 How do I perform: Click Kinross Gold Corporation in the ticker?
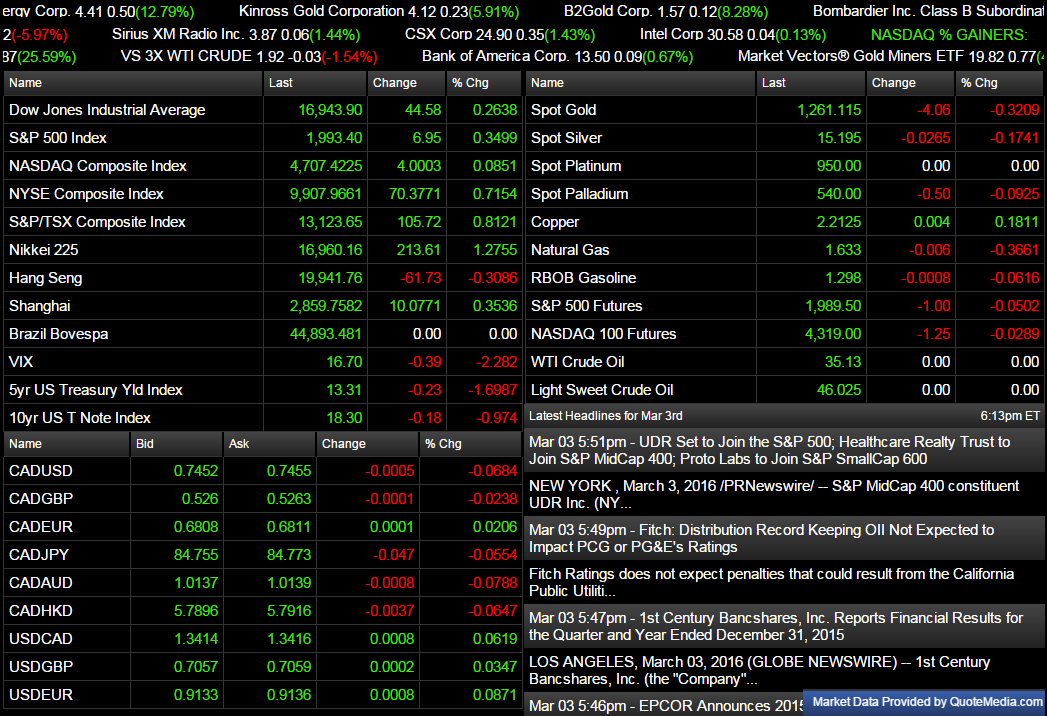[321, 12]
